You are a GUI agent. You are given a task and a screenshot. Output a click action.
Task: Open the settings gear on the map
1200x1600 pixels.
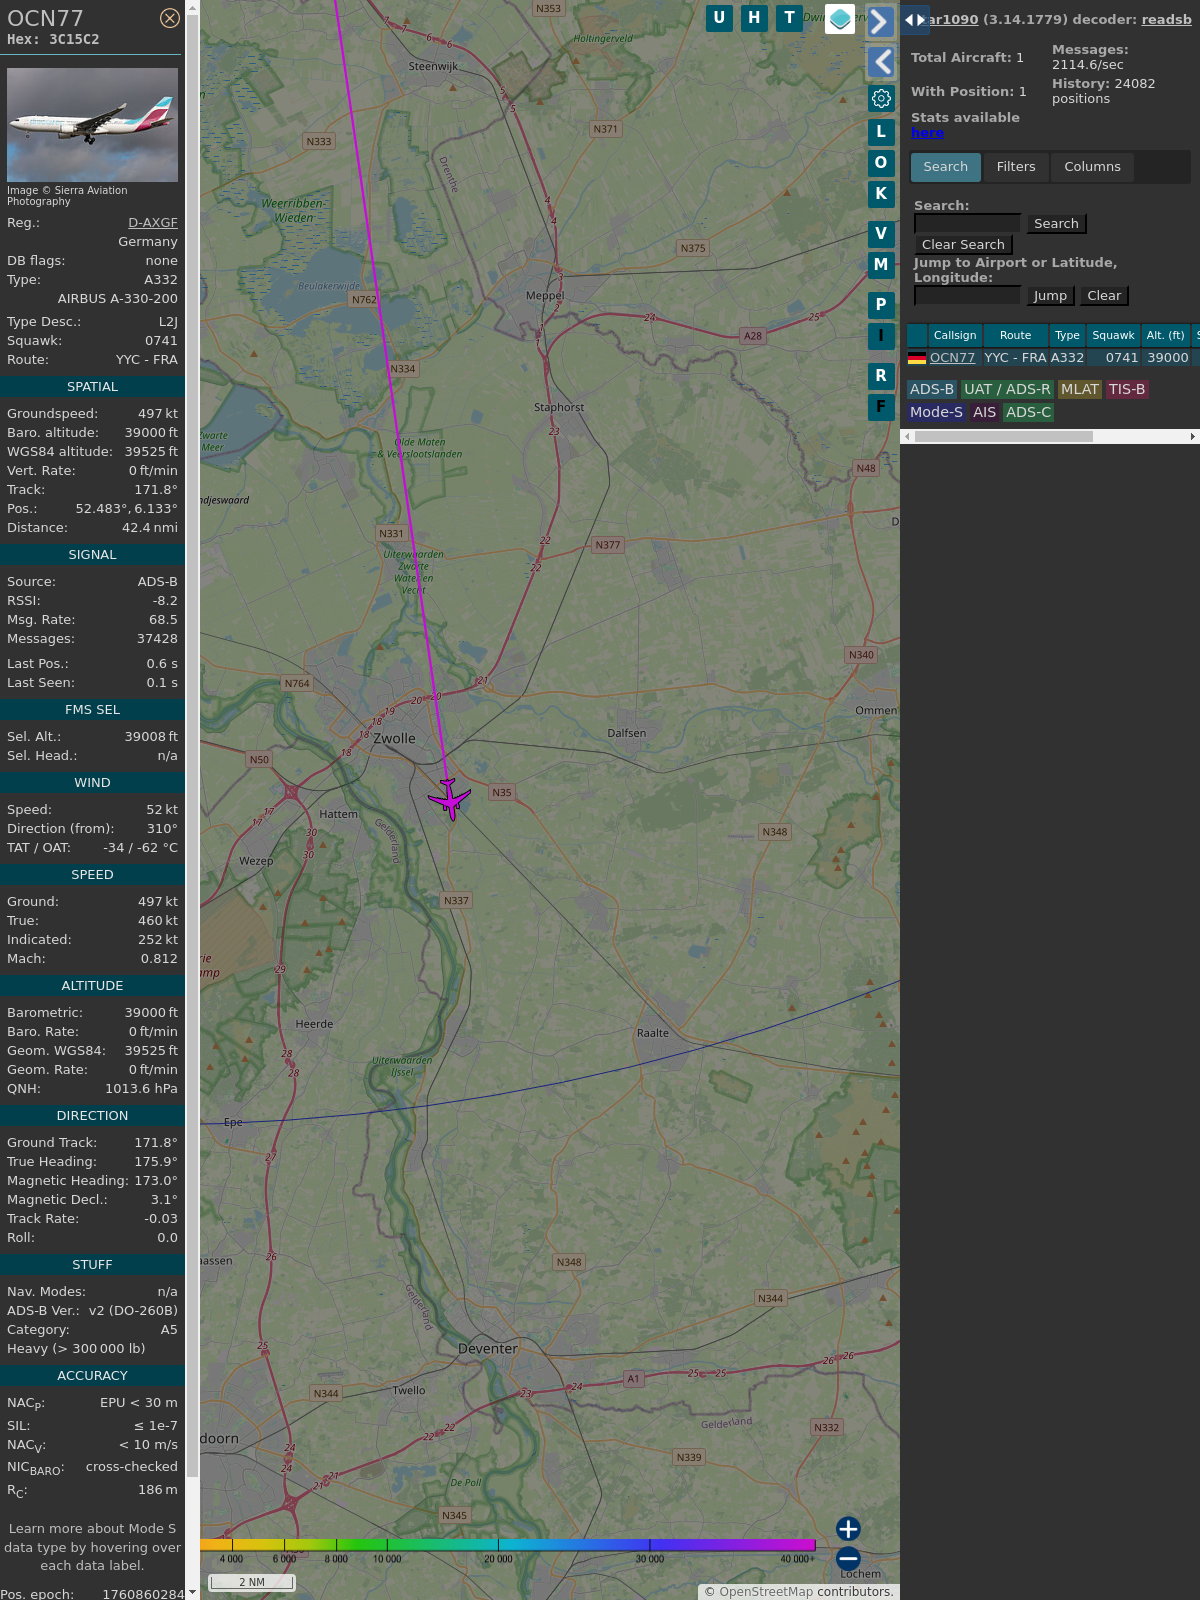pos(881,99)
